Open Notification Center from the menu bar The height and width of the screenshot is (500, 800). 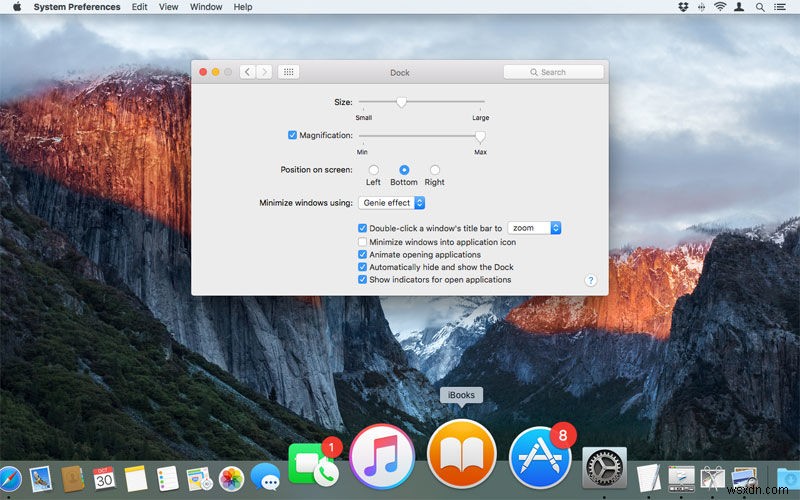tap(780, 7)
